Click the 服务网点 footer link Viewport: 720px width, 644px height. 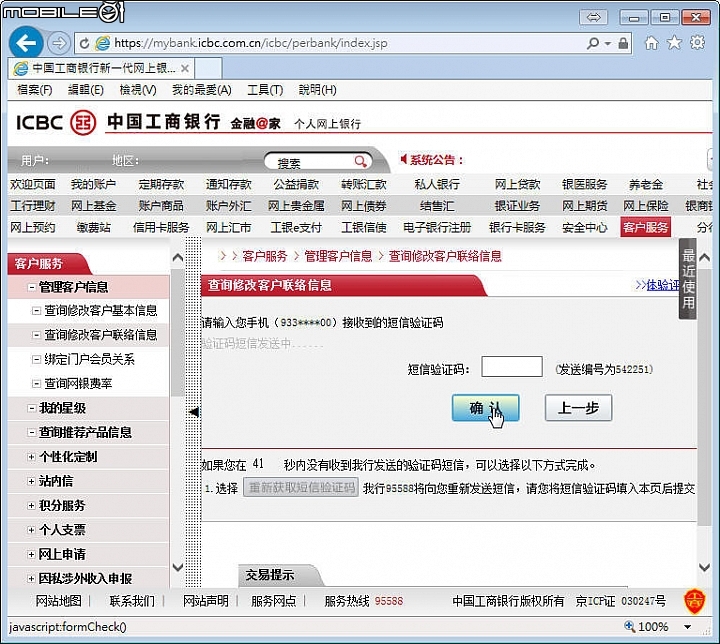coord(274,601)
